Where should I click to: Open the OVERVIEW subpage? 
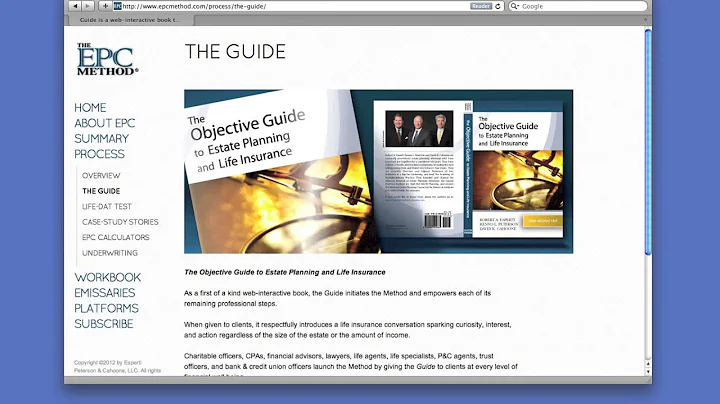pos(101,175)
